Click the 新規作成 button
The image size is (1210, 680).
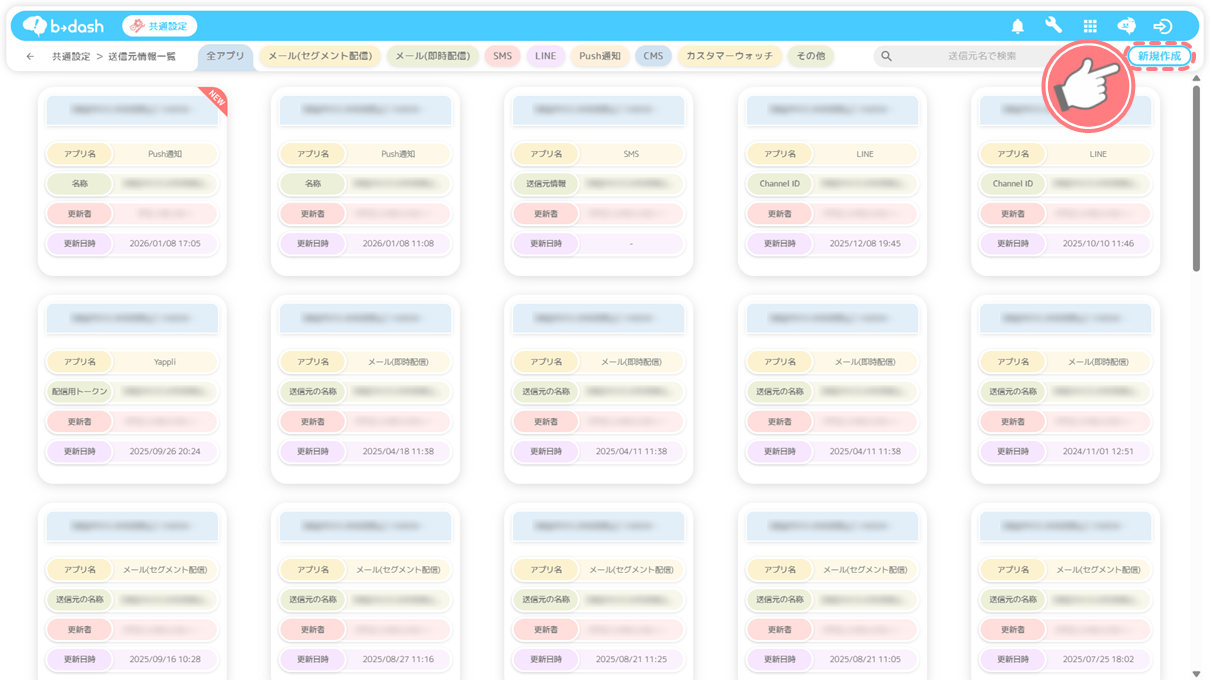1159,56
